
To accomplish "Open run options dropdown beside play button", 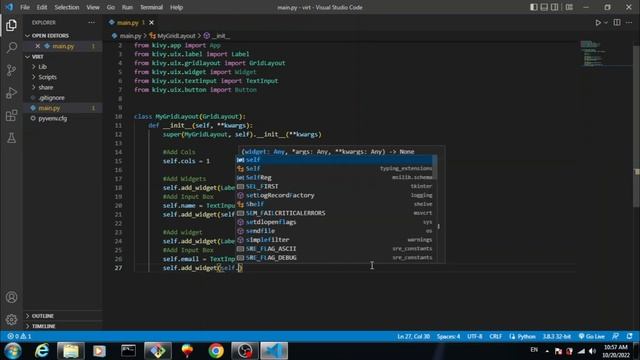I will pyautogui.click(x=606, y=22).
